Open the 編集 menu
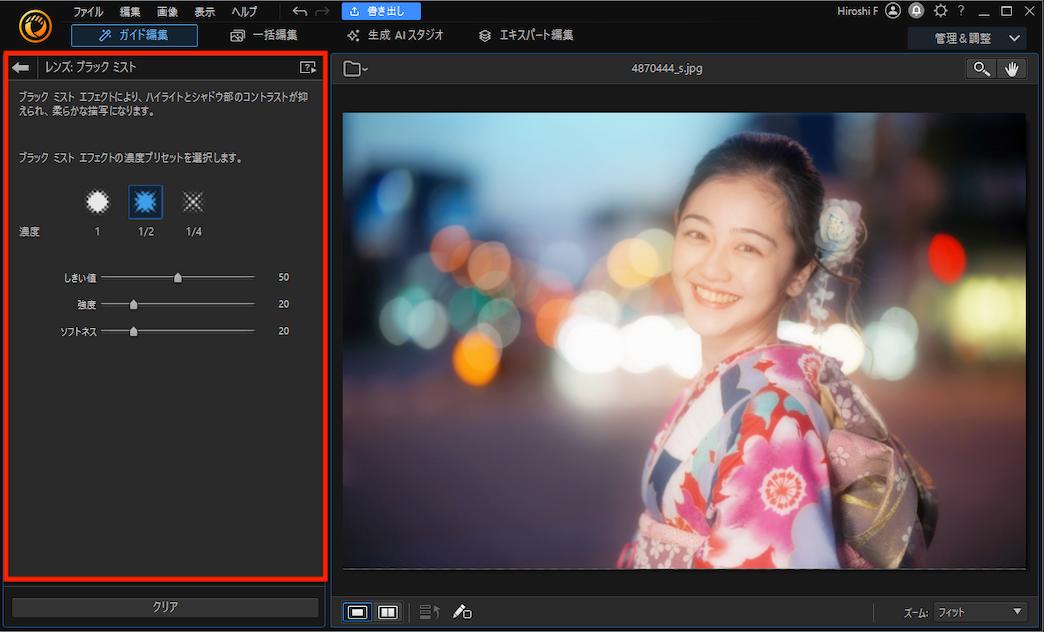 click(x=130, y=12)
